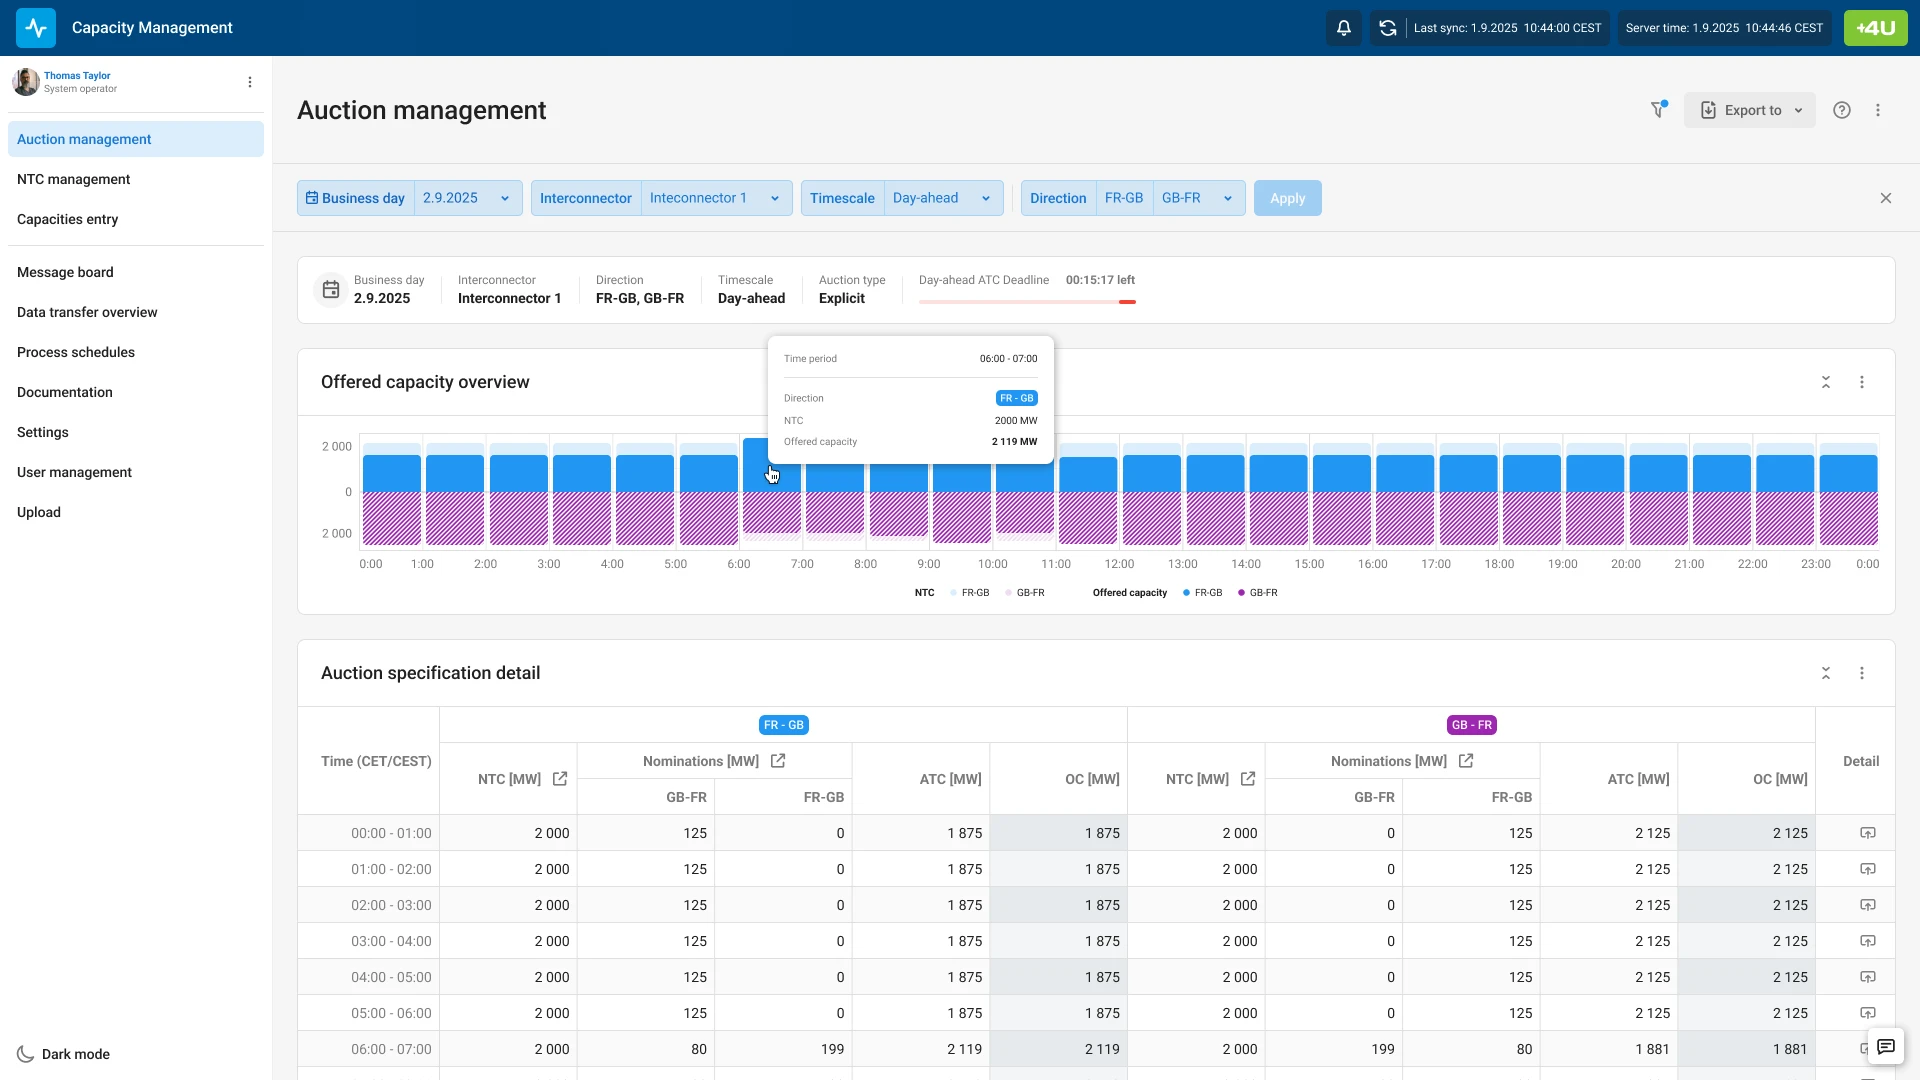Viewport: 1920px width, 1080px height.
Task: Click Thomas Taylor profile name
Action: (77, 76)
